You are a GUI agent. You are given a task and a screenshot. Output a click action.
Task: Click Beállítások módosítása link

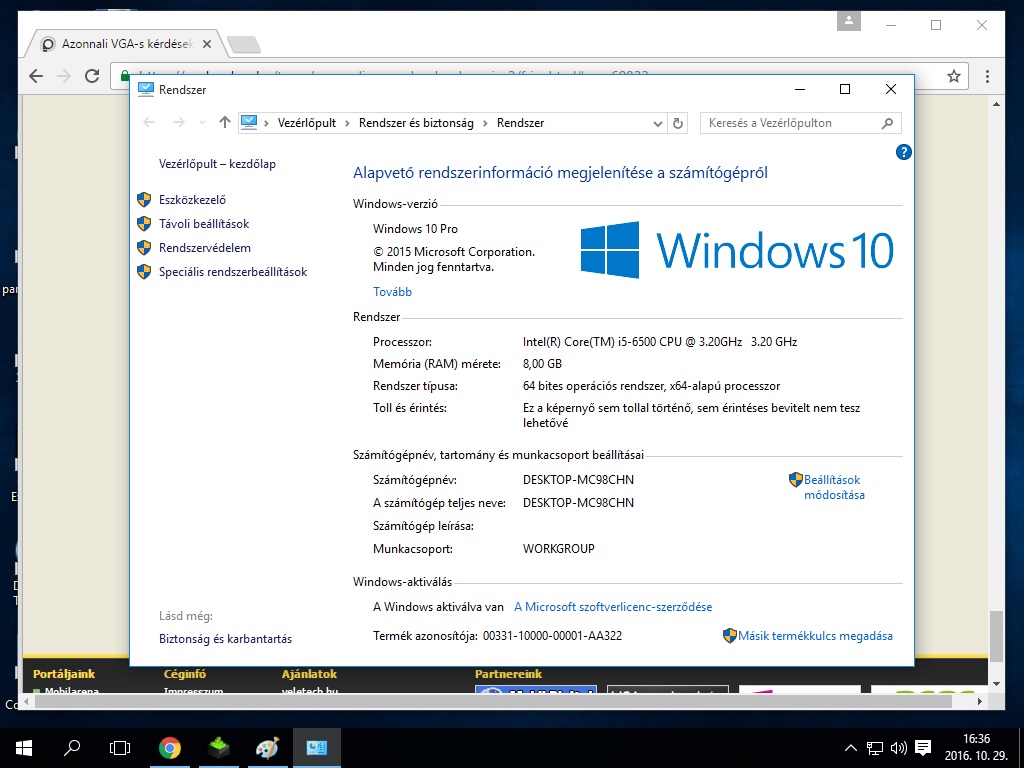click(x=834, y=487)
